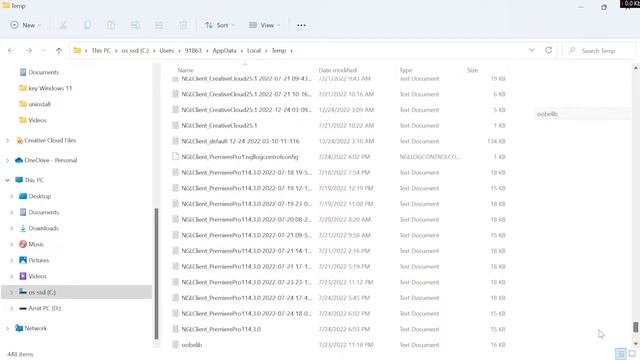640x360 pixels.
Task: Expand the Amit PC (D:) drive node
Action: pyautogui.click(x=11, y=308)
